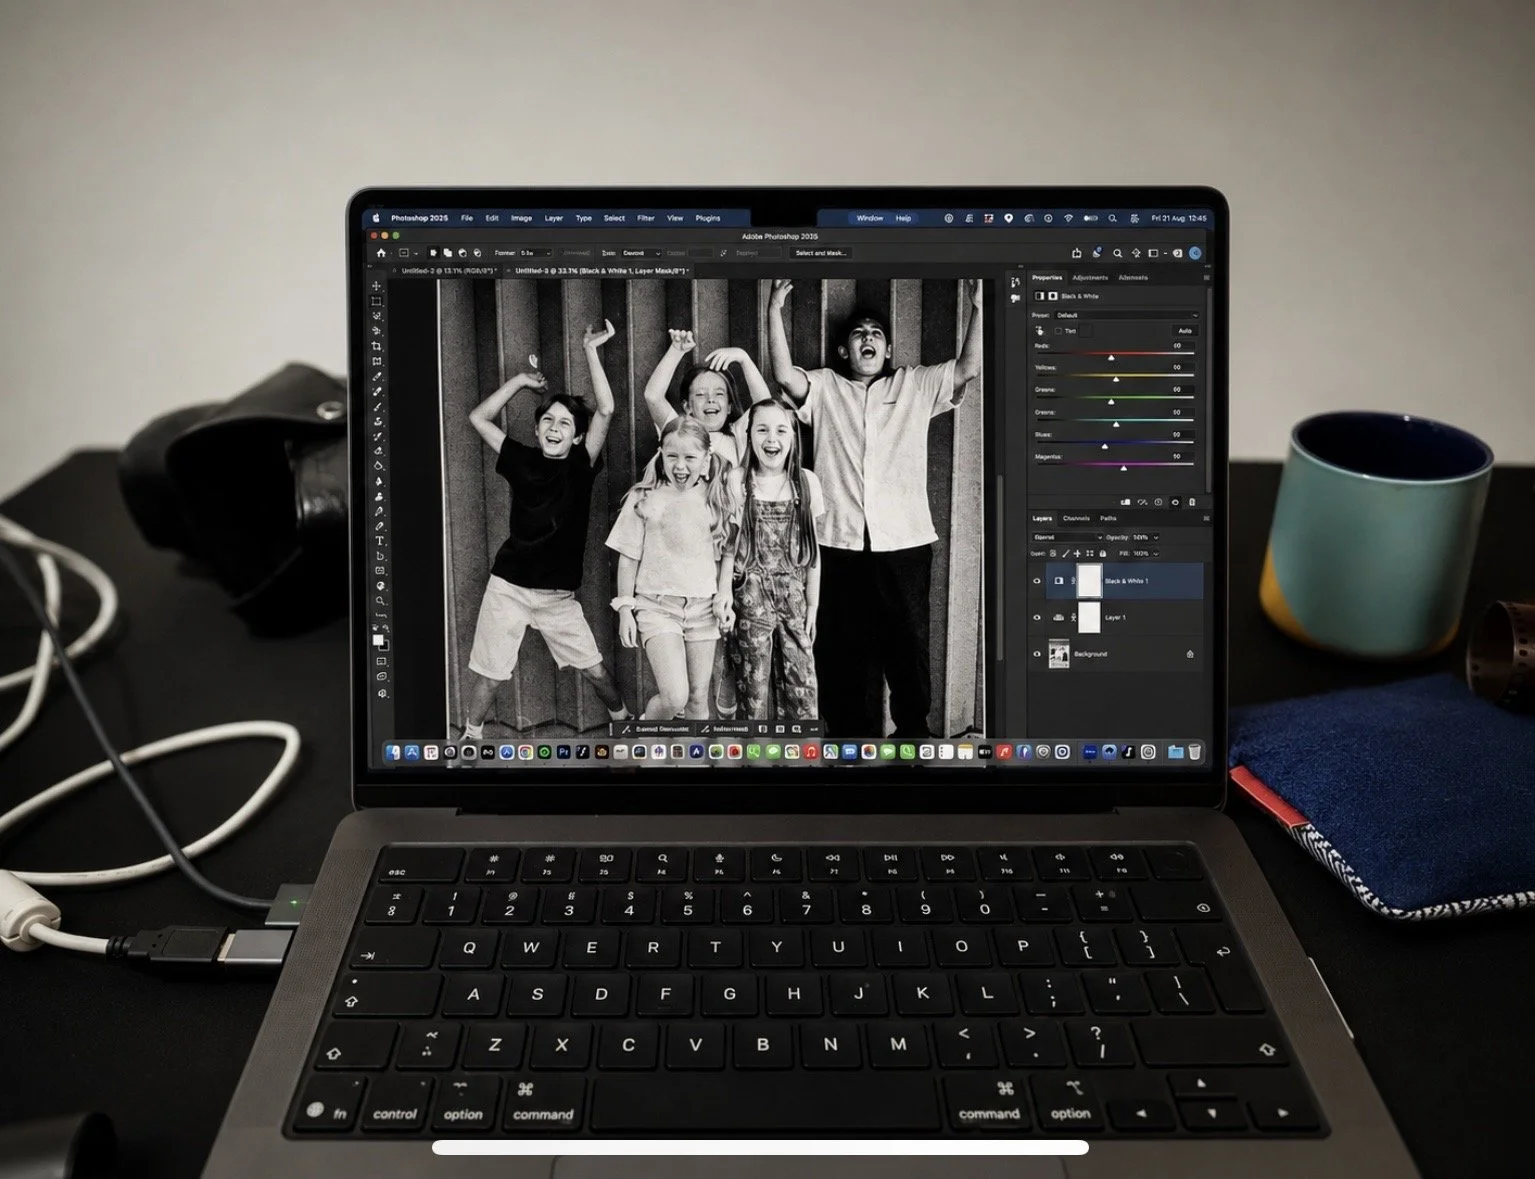Open the layer blend mode dropdown

tap(1067, 537)
